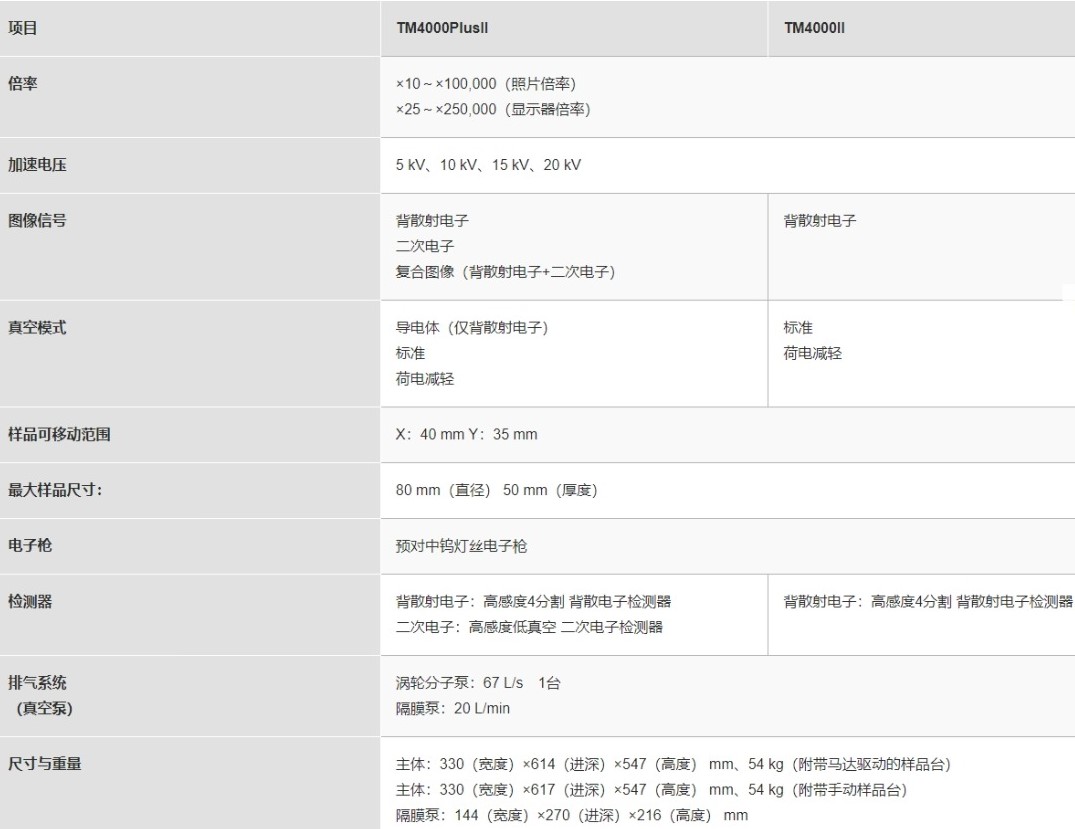Select the 5 kV、10 kV、15 kV、20 kV value
This screenshot has width=1075, height=829.
(488, 165)
